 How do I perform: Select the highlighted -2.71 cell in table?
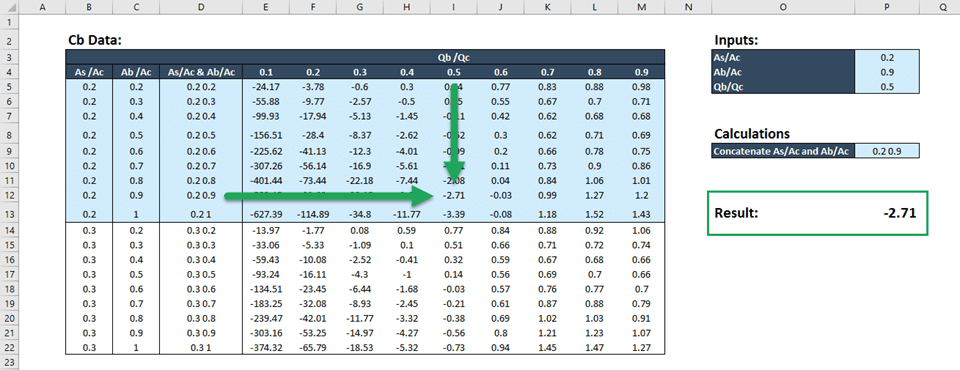point(453,196)
